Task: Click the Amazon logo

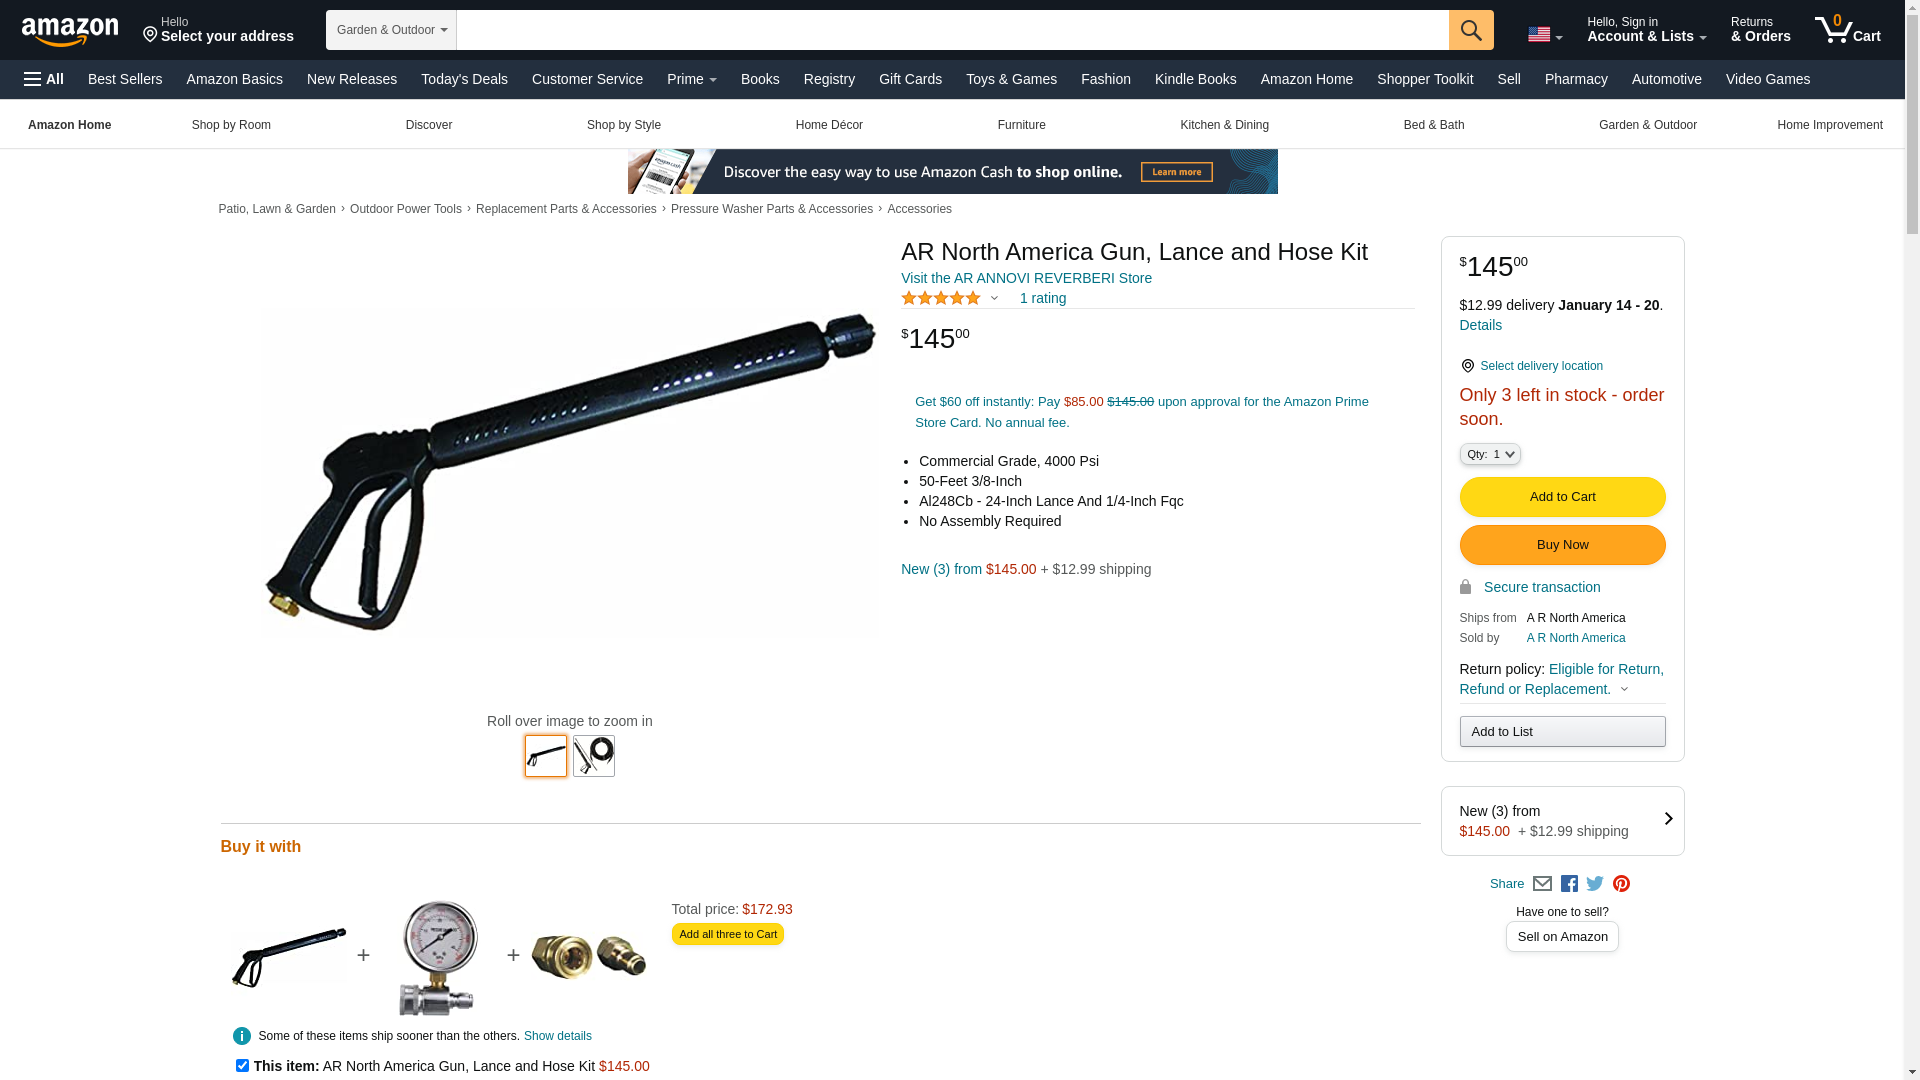Action: pos(70,32)
